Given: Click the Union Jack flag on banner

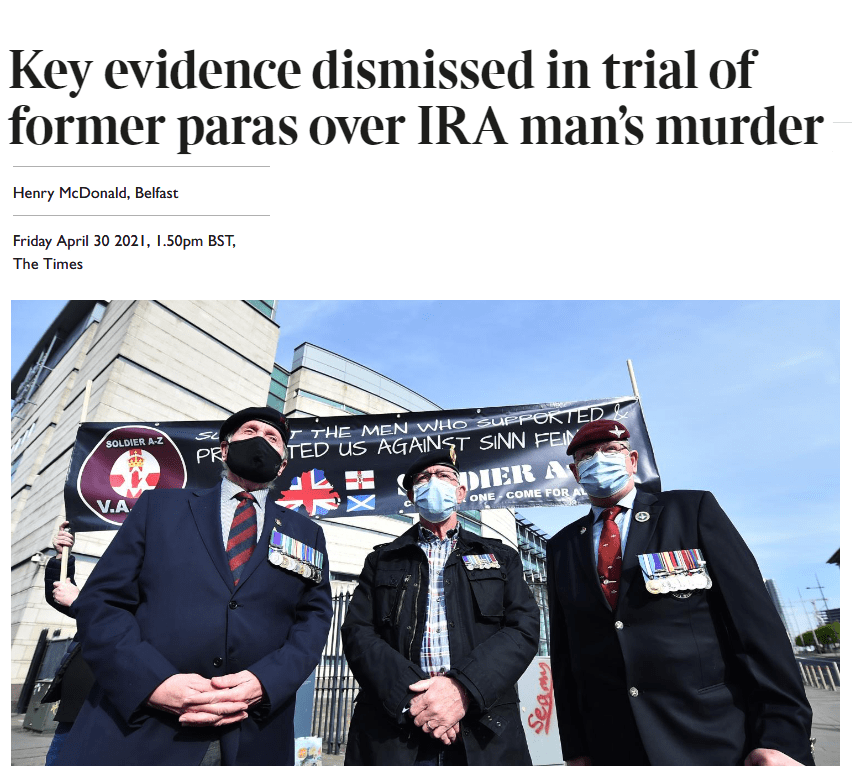Looking at the screenshot, I should pos(309,493).
